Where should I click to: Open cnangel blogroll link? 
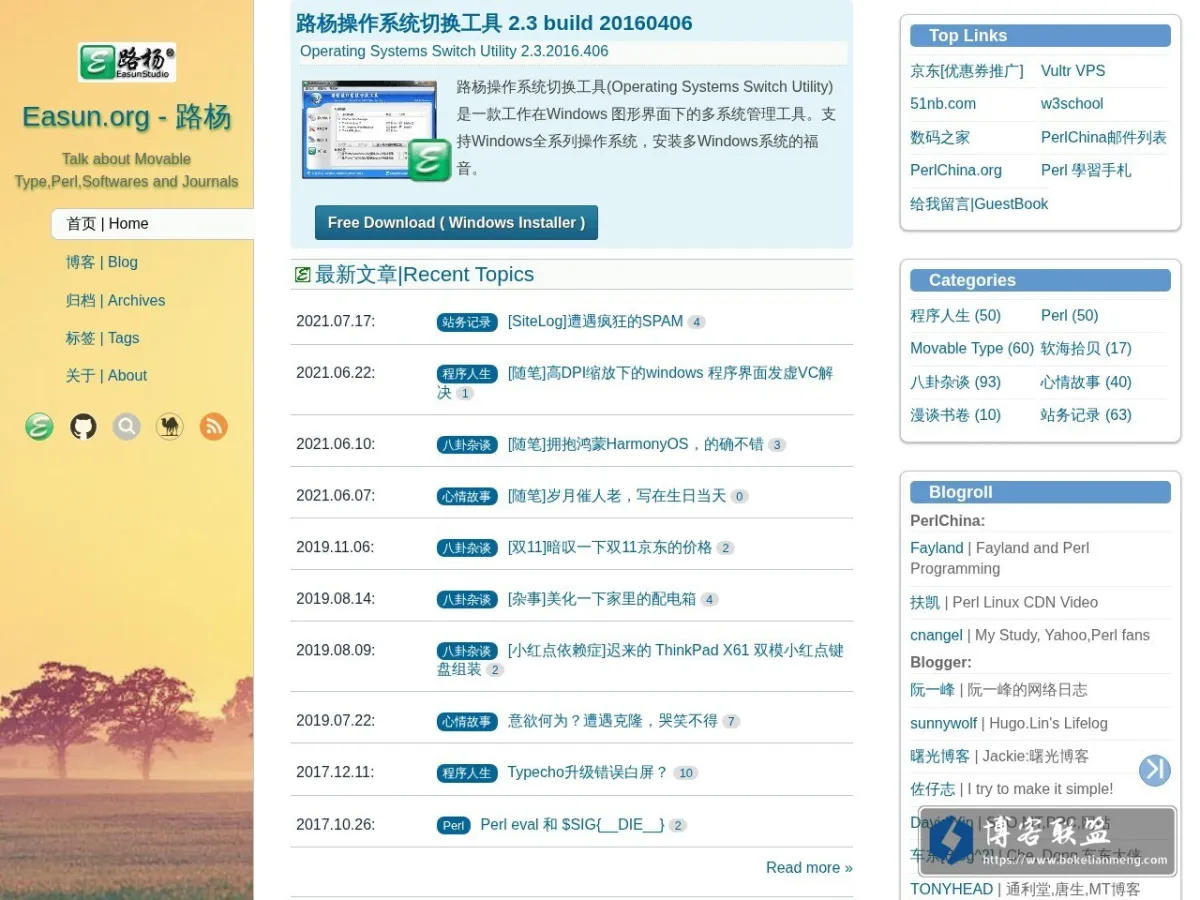936,635
